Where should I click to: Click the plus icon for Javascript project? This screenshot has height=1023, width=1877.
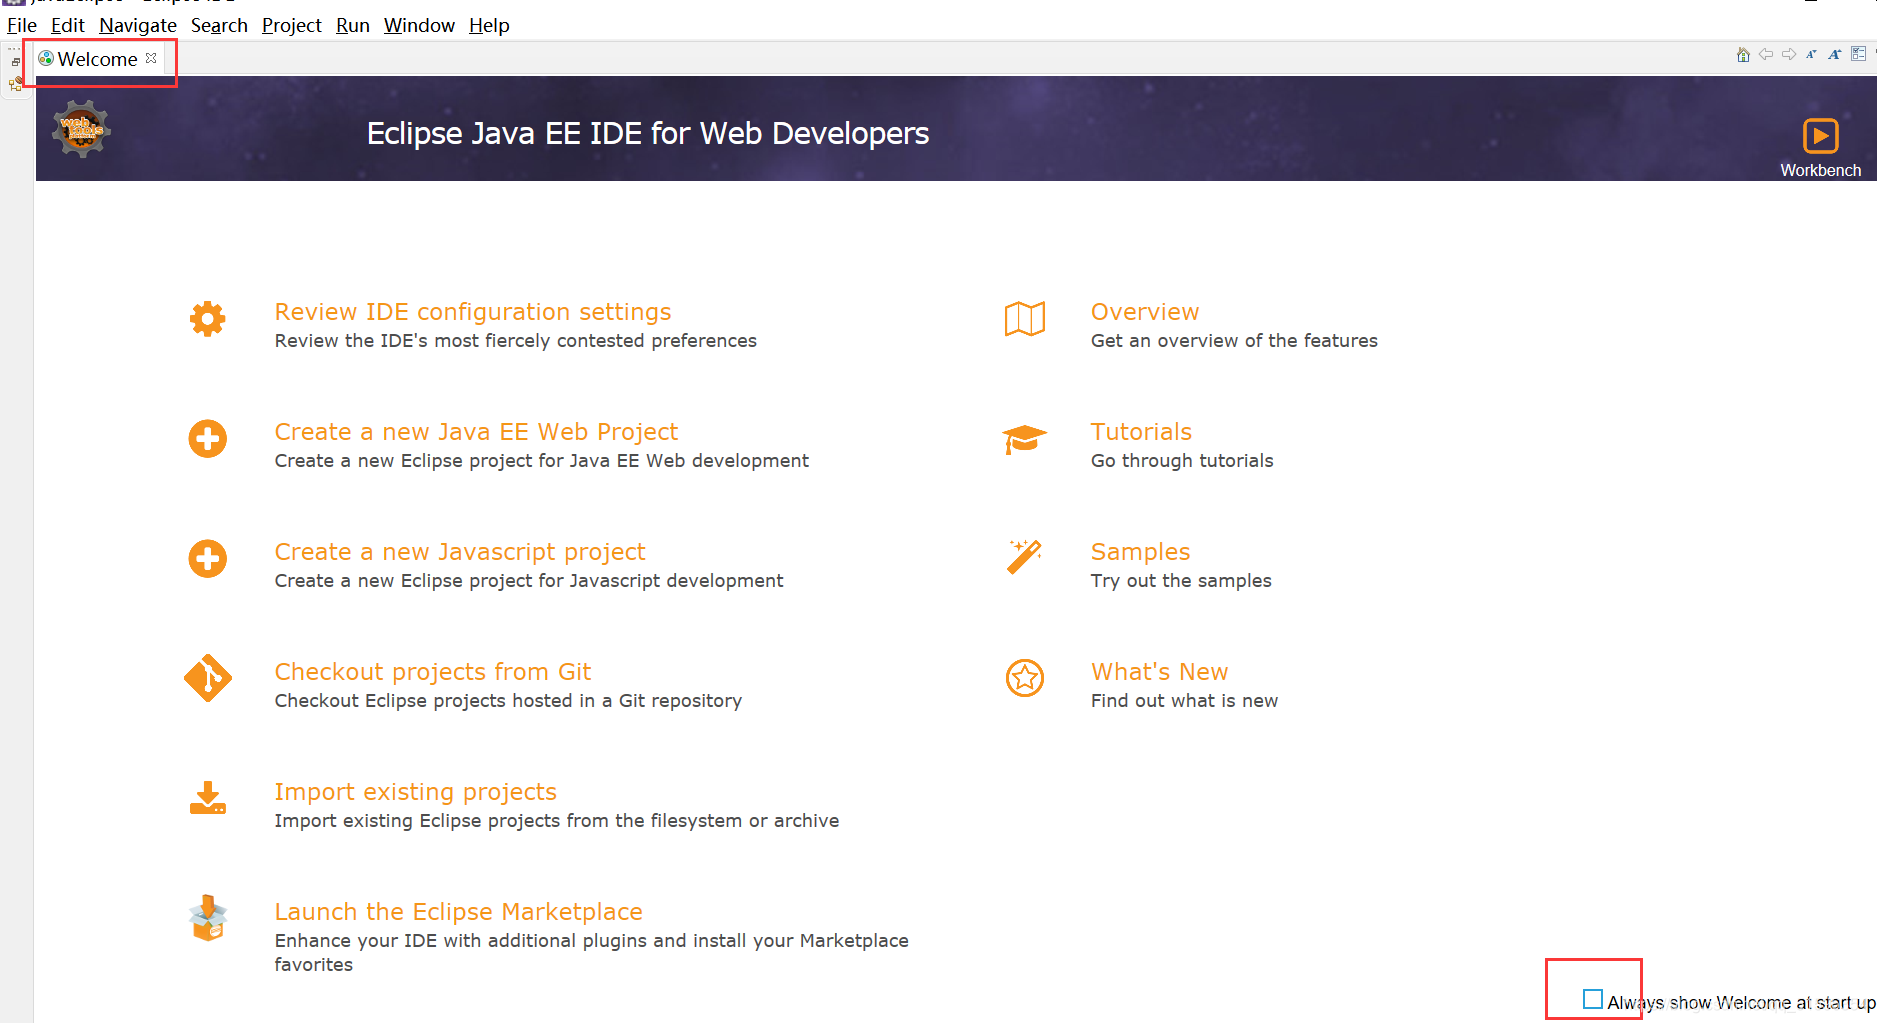pyautogui.click(x=208, y=559)
